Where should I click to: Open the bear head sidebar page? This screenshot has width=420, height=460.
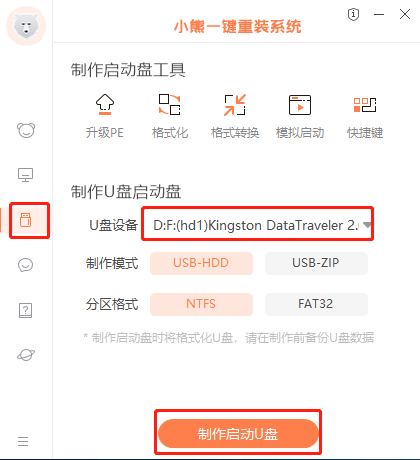[x=26, y=130]
